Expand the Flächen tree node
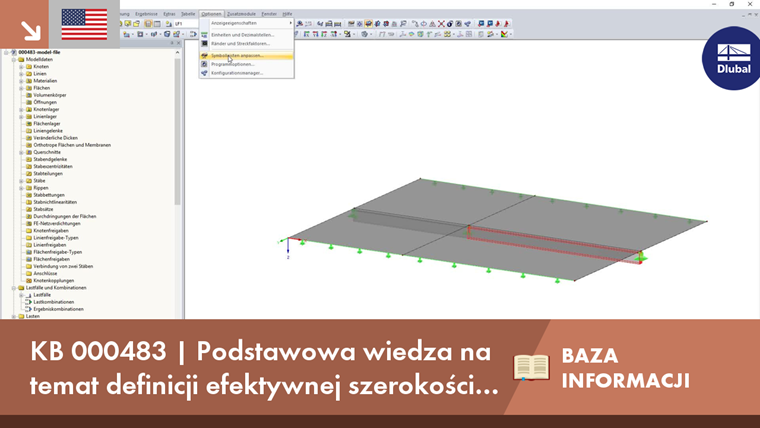The height and width of the screenshot is (428, 760). point(21,88)
